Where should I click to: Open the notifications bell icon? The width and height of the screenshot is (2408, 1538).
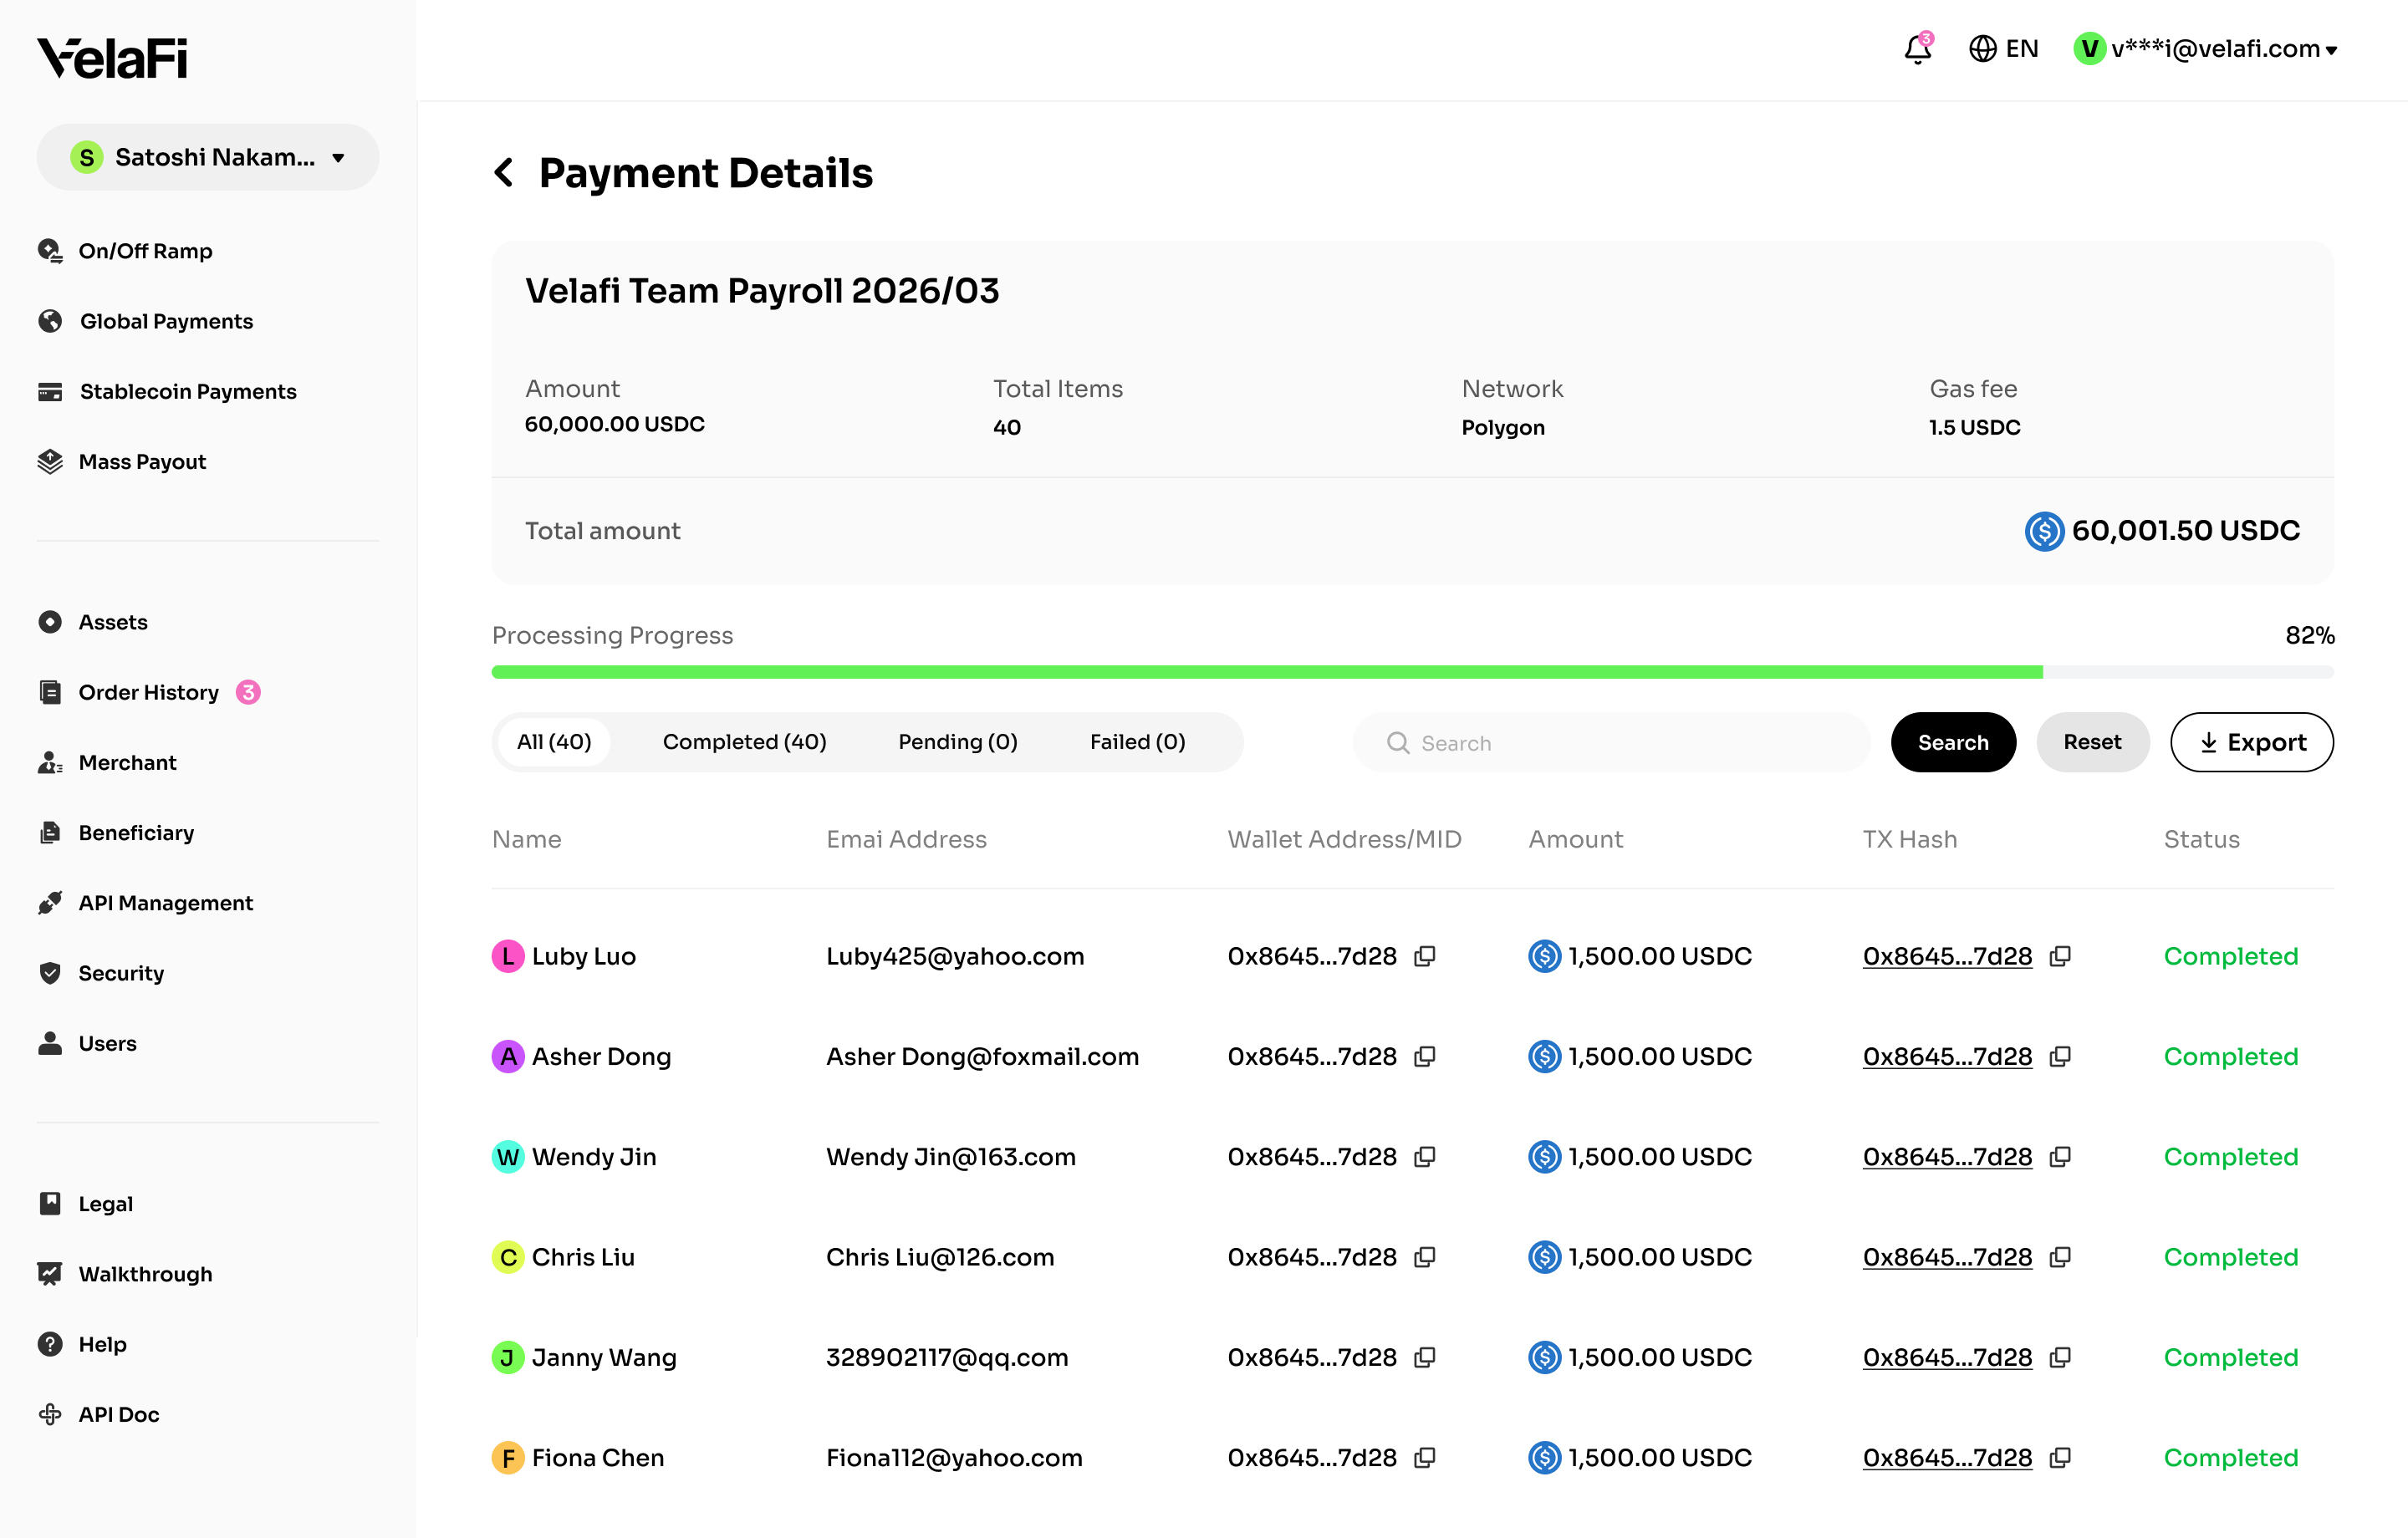1917,48
